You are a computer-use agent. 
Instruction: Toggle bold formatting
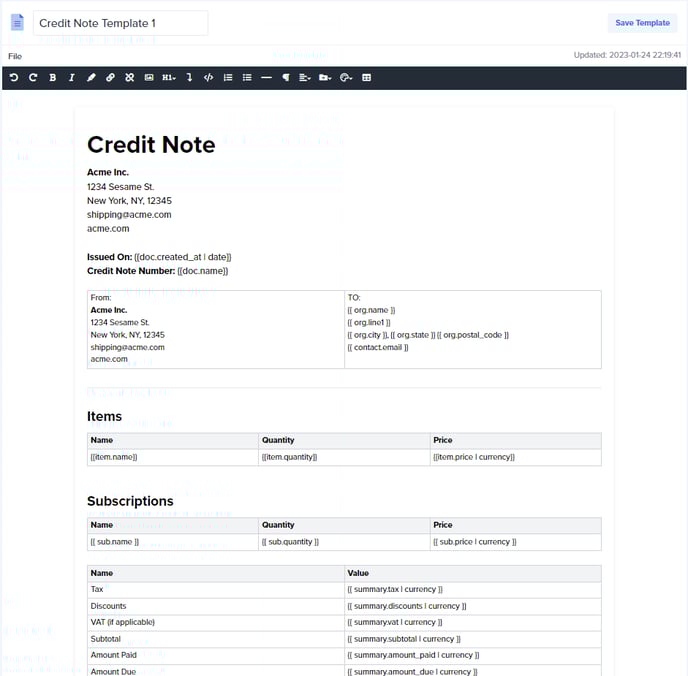[x=52, y=78]
